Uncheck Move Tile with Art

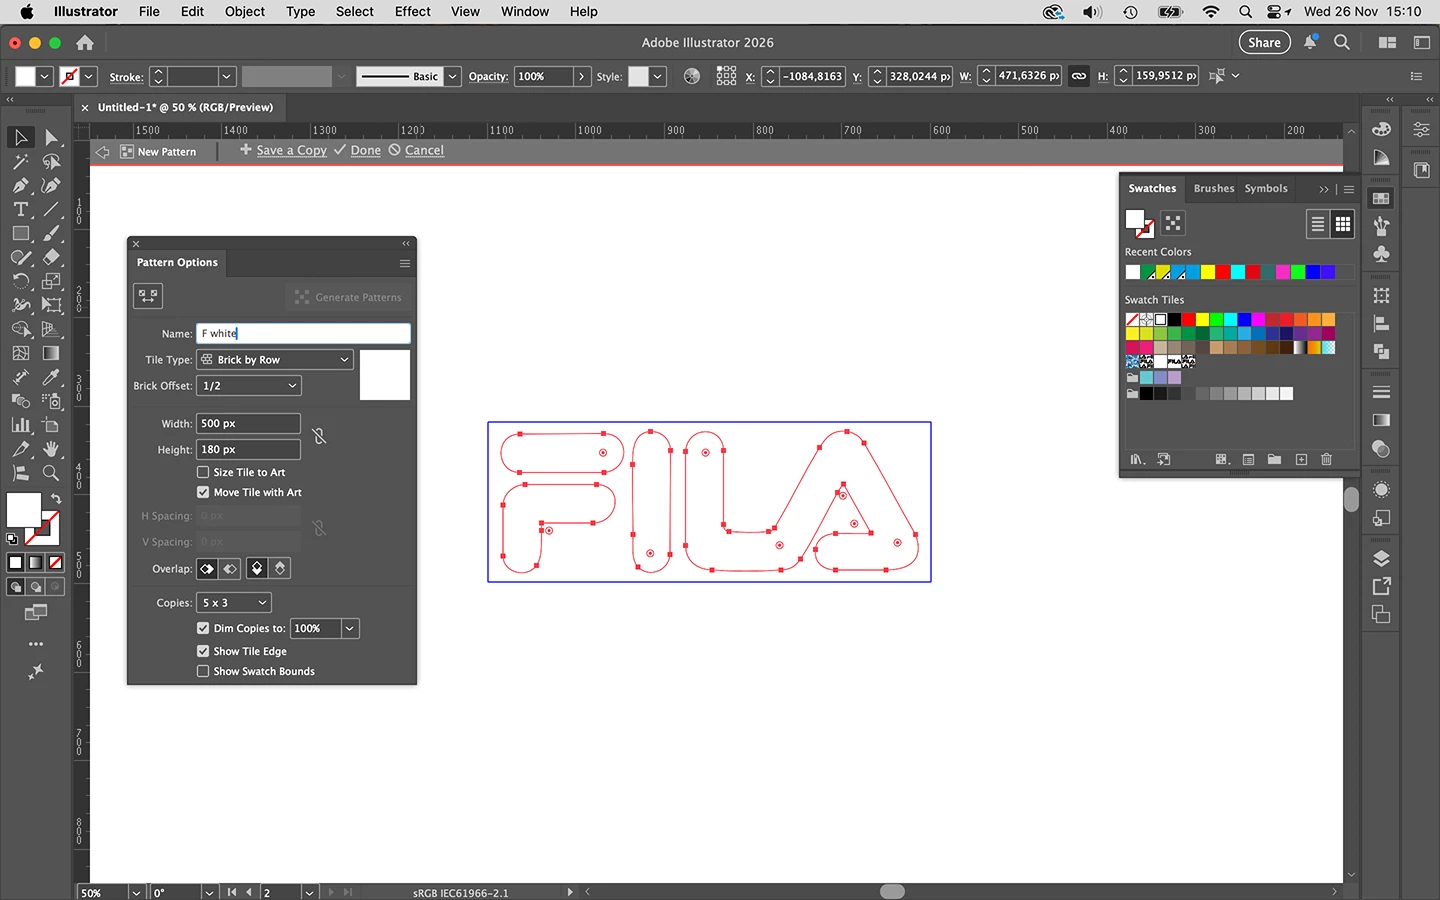click(x=203, y=492)
